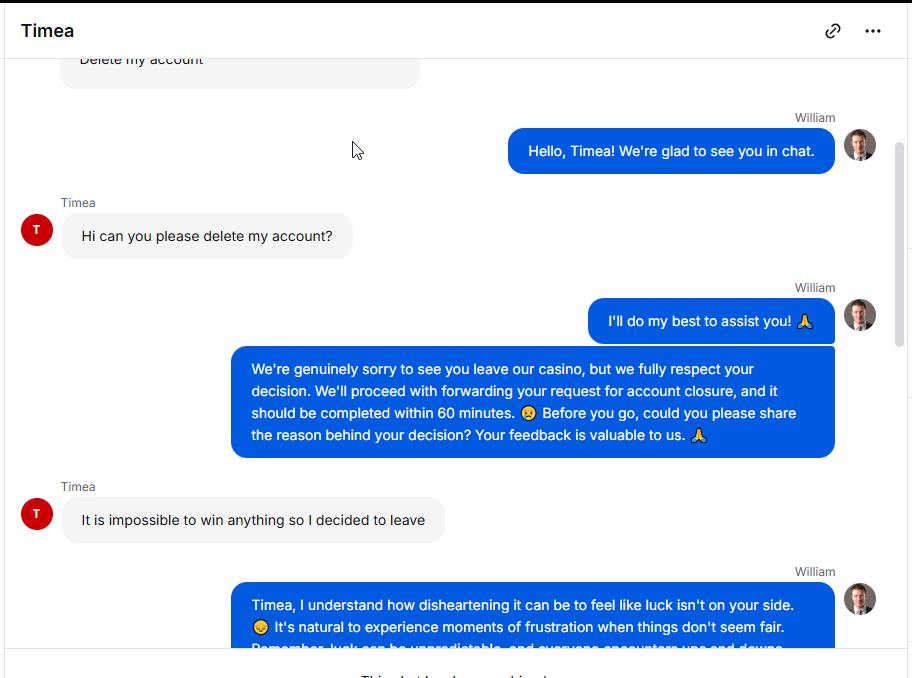Select the 'Timea' chat title header
The height and width of the screenshot is (678, 912).
[x=48, y=31]
